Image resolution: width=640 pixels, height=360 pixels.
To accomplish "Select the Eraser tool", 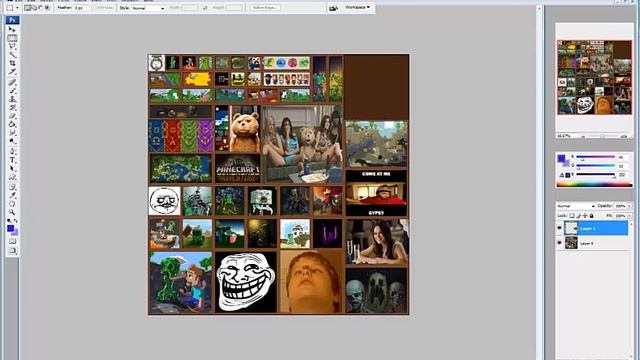I will (x=12, y=116).
